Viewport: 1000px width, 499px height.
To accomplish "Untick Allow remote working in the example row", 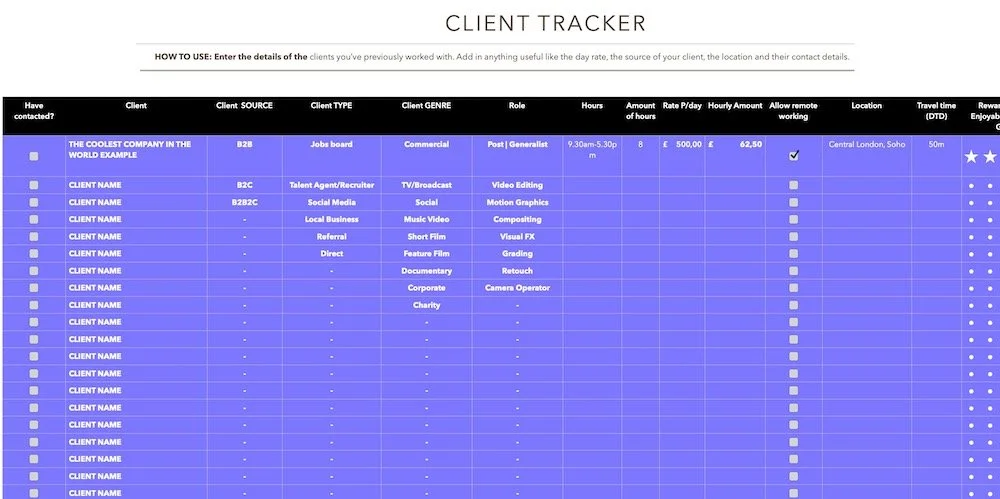I will (793, 155).
